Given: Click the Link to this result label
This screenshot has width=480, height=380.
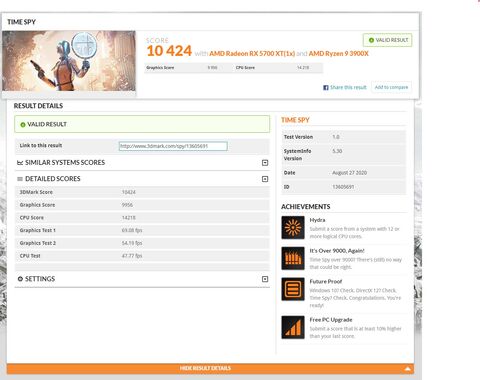Looking at the screenshot, I should tap(41, 145).
